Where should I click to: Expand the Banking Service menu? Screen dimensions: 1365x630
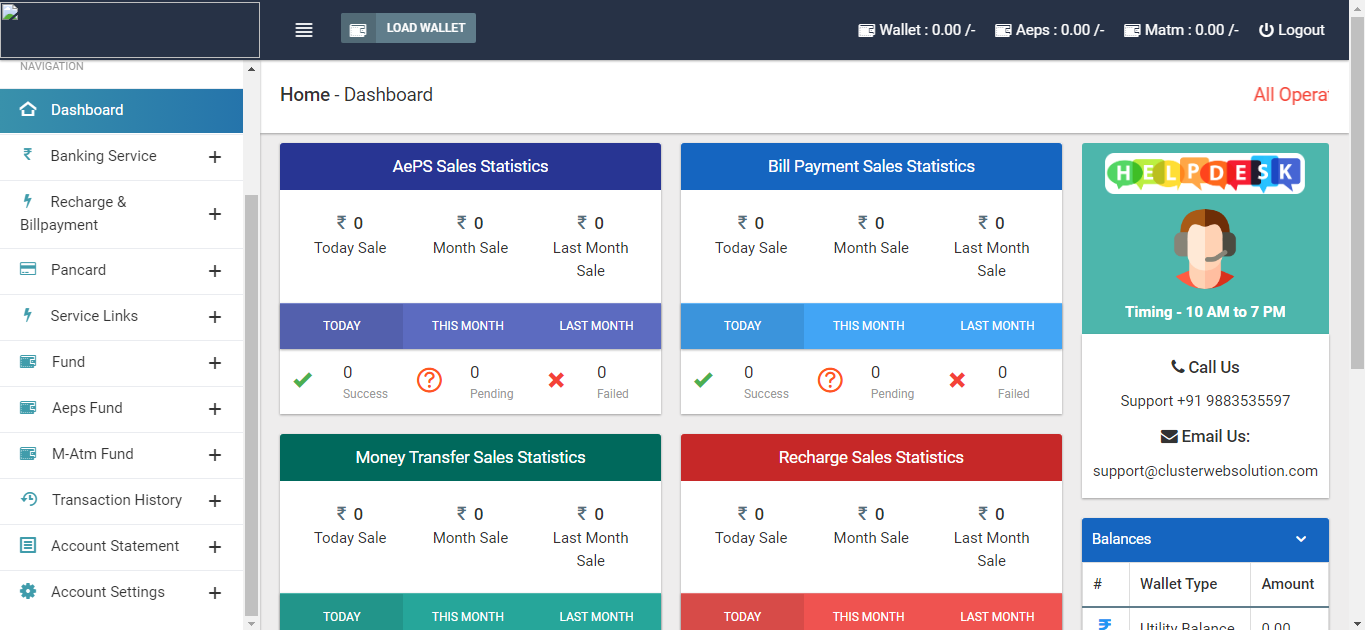[214, 157]
